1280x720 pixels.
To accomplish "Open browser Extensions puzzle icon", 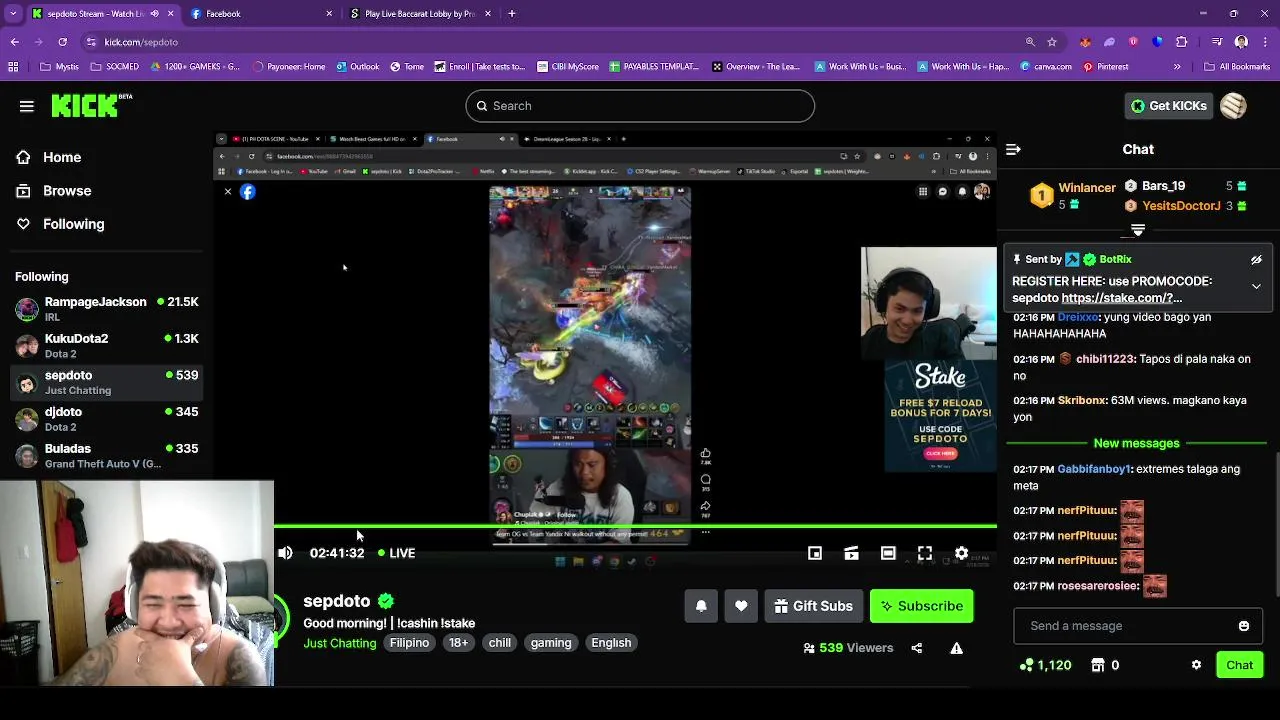I will coord(1182,42).
